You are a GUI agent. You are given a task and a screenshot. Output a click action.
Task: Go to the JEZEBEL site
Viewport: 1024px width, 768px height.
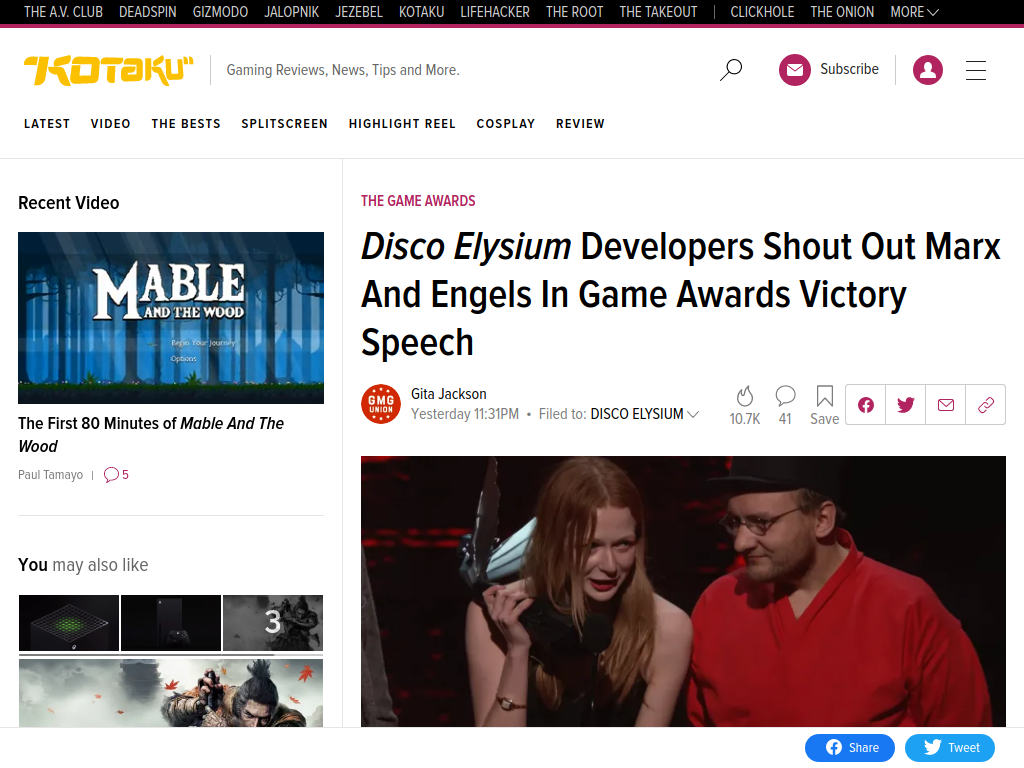tap(359, 12)
